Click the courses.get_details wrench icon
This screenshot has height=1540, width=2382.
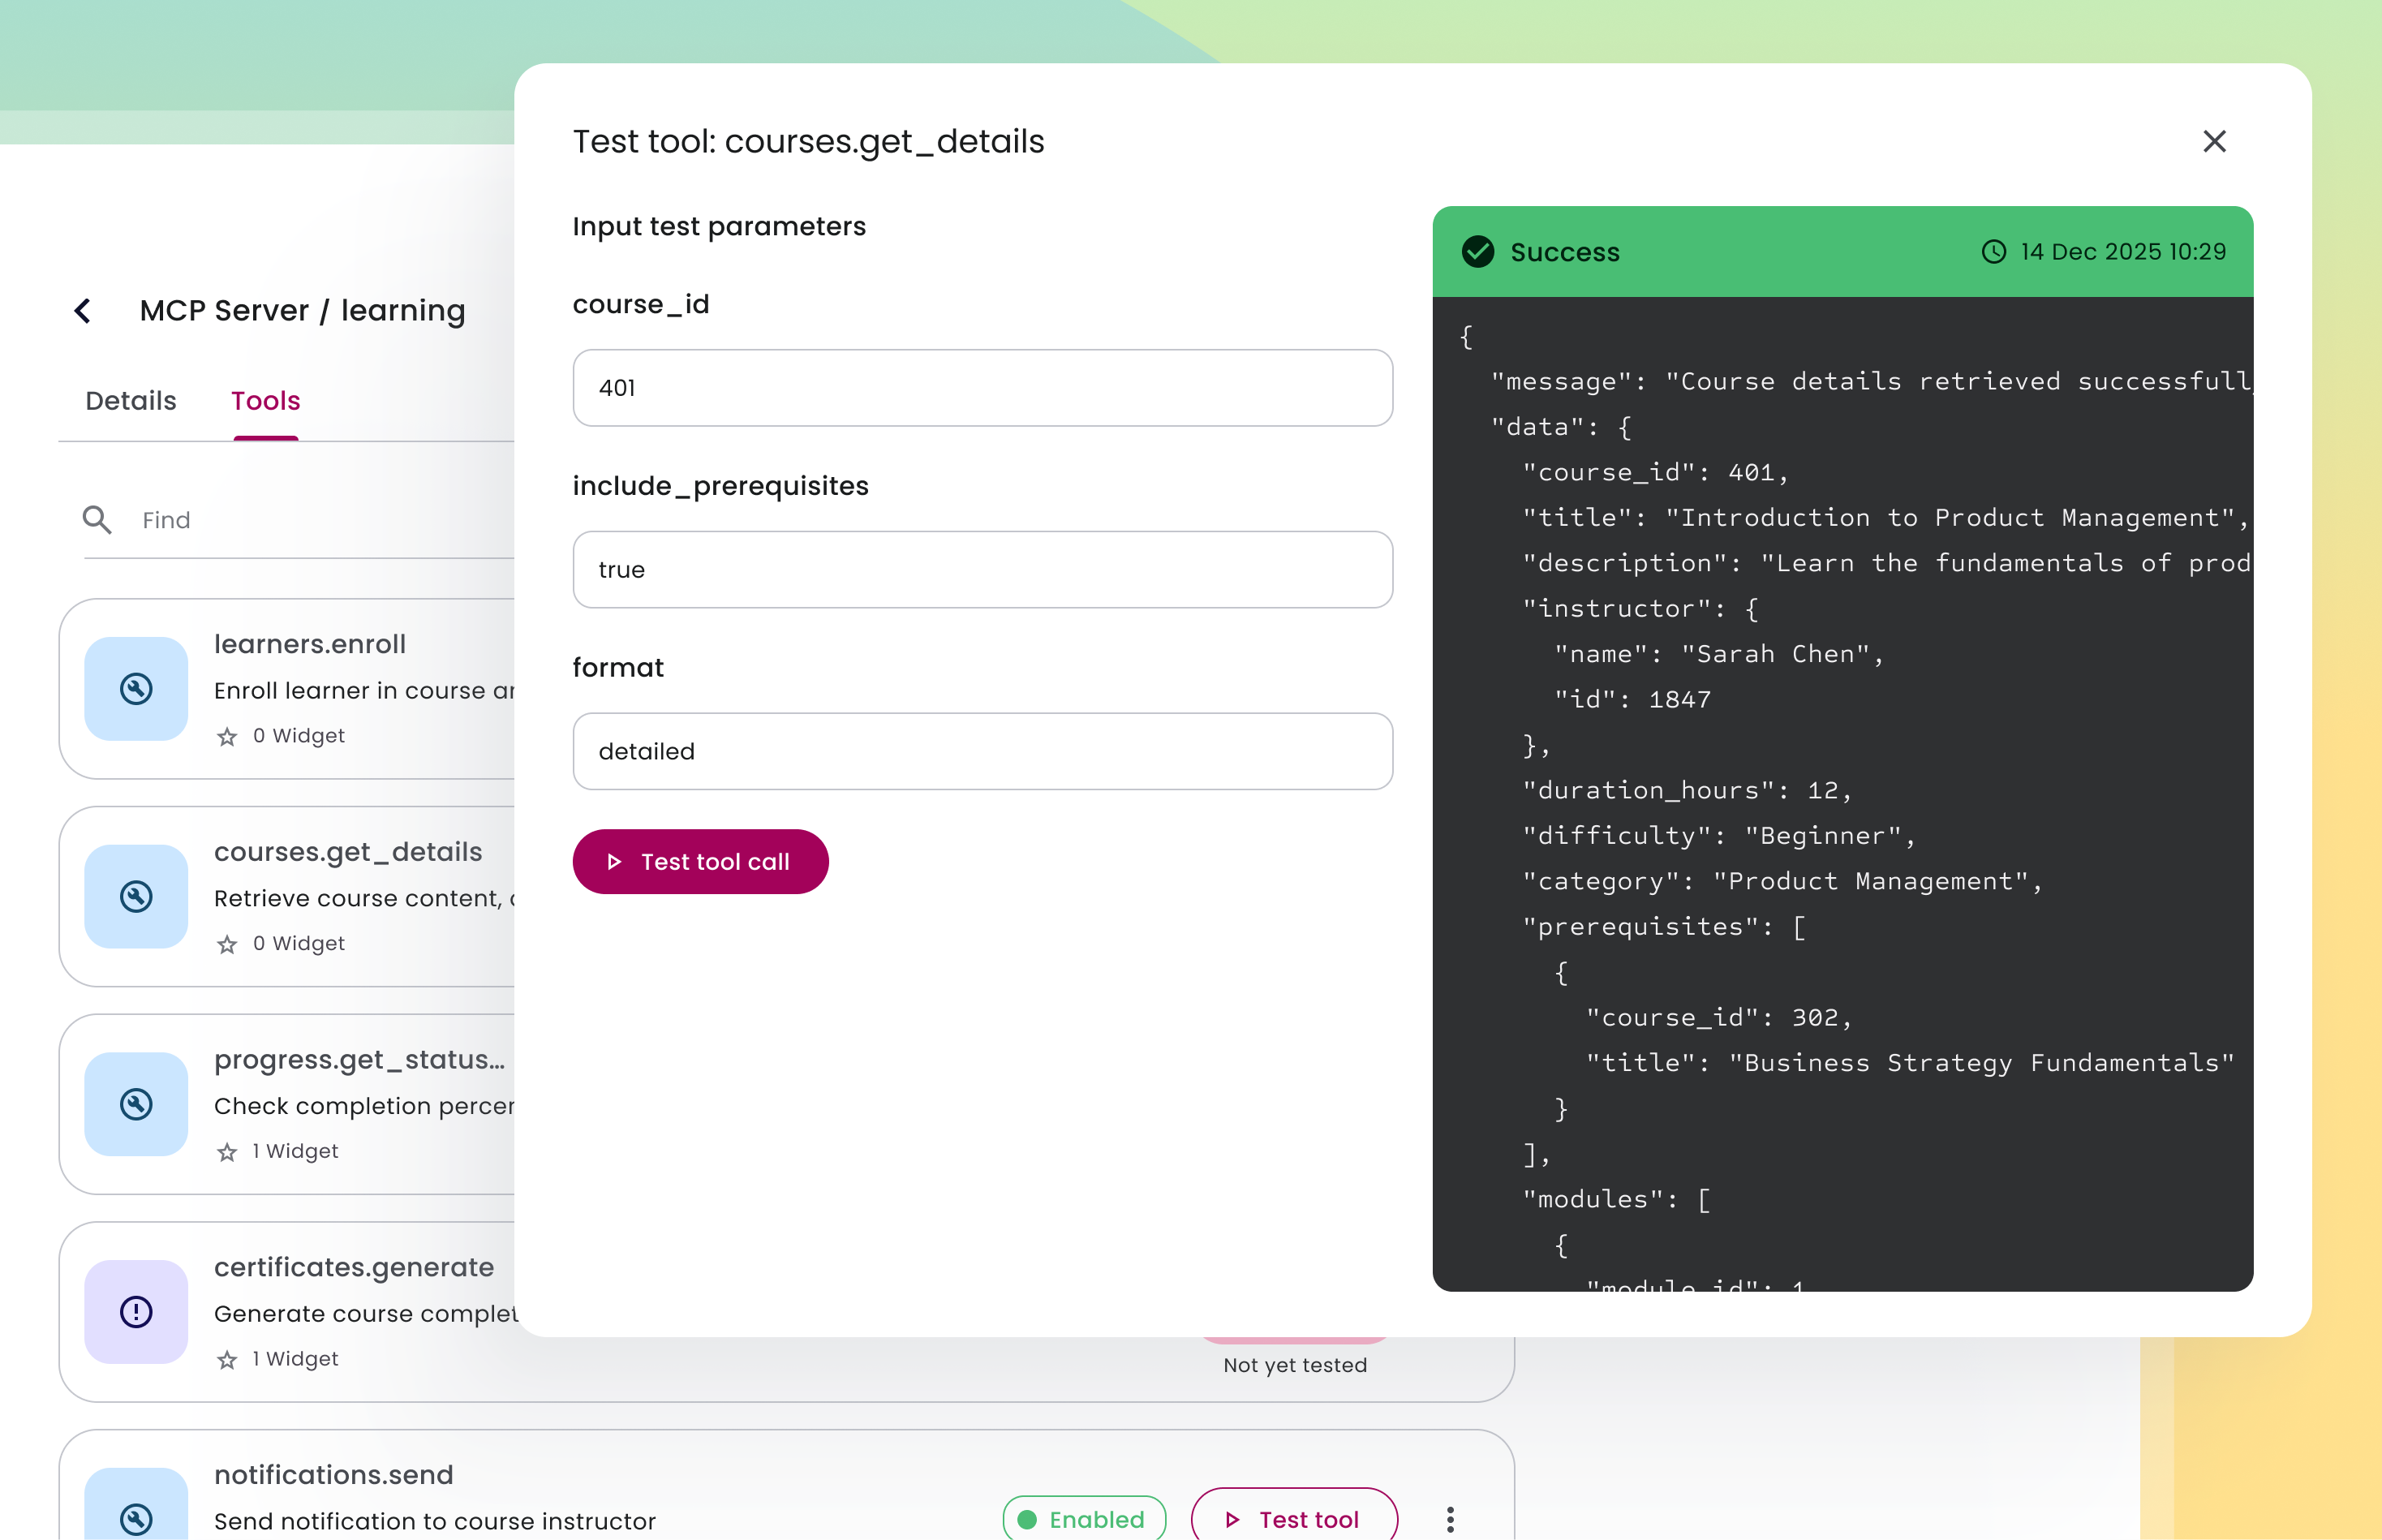coord(136,896)
